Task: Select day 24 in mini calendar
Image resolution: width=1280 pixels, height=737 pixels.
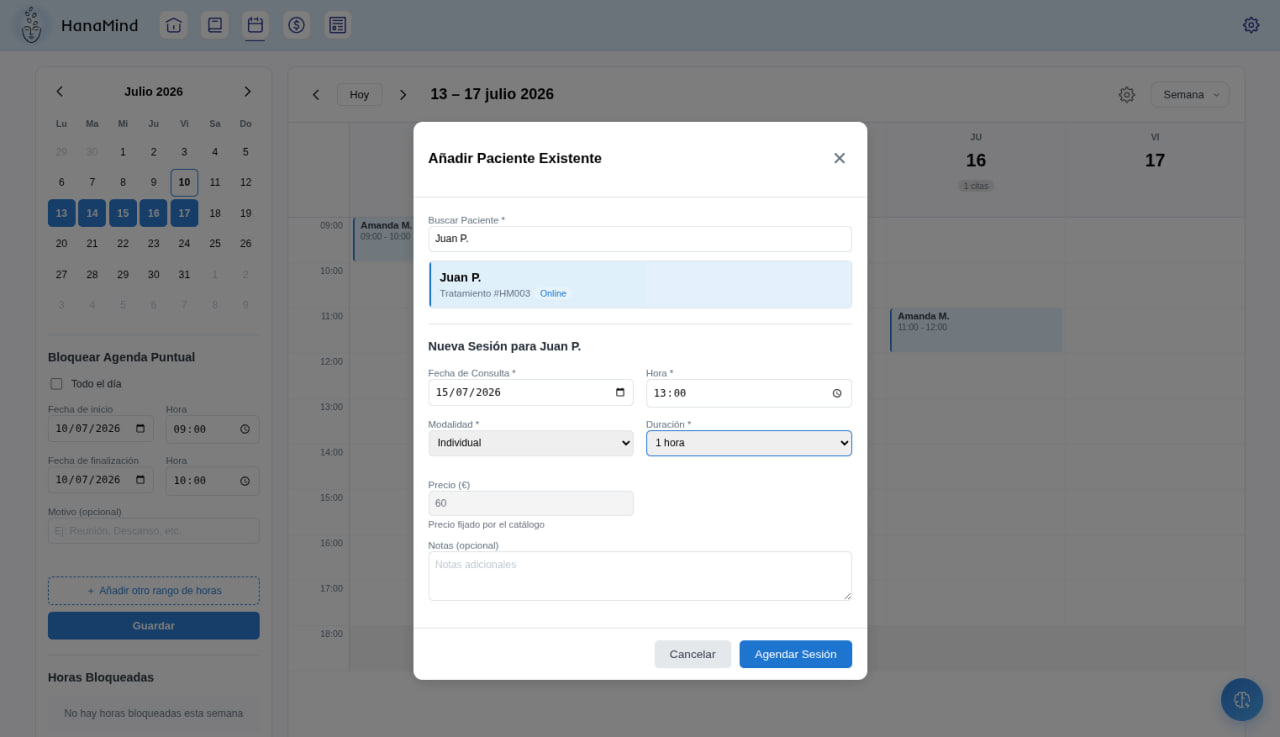Action: pyautogui.click(x=184, y=244)
